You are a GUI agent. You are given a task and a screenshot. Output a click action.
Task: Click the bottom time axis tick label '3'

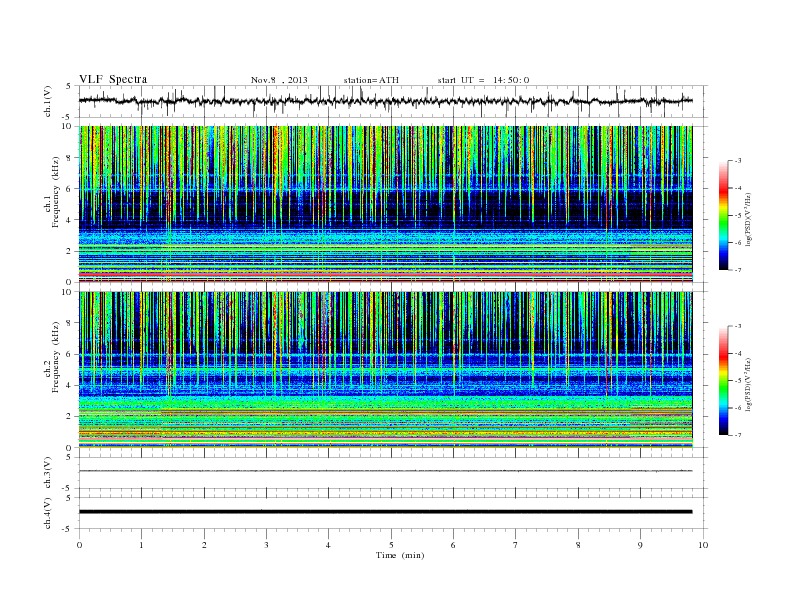[266, 545]
